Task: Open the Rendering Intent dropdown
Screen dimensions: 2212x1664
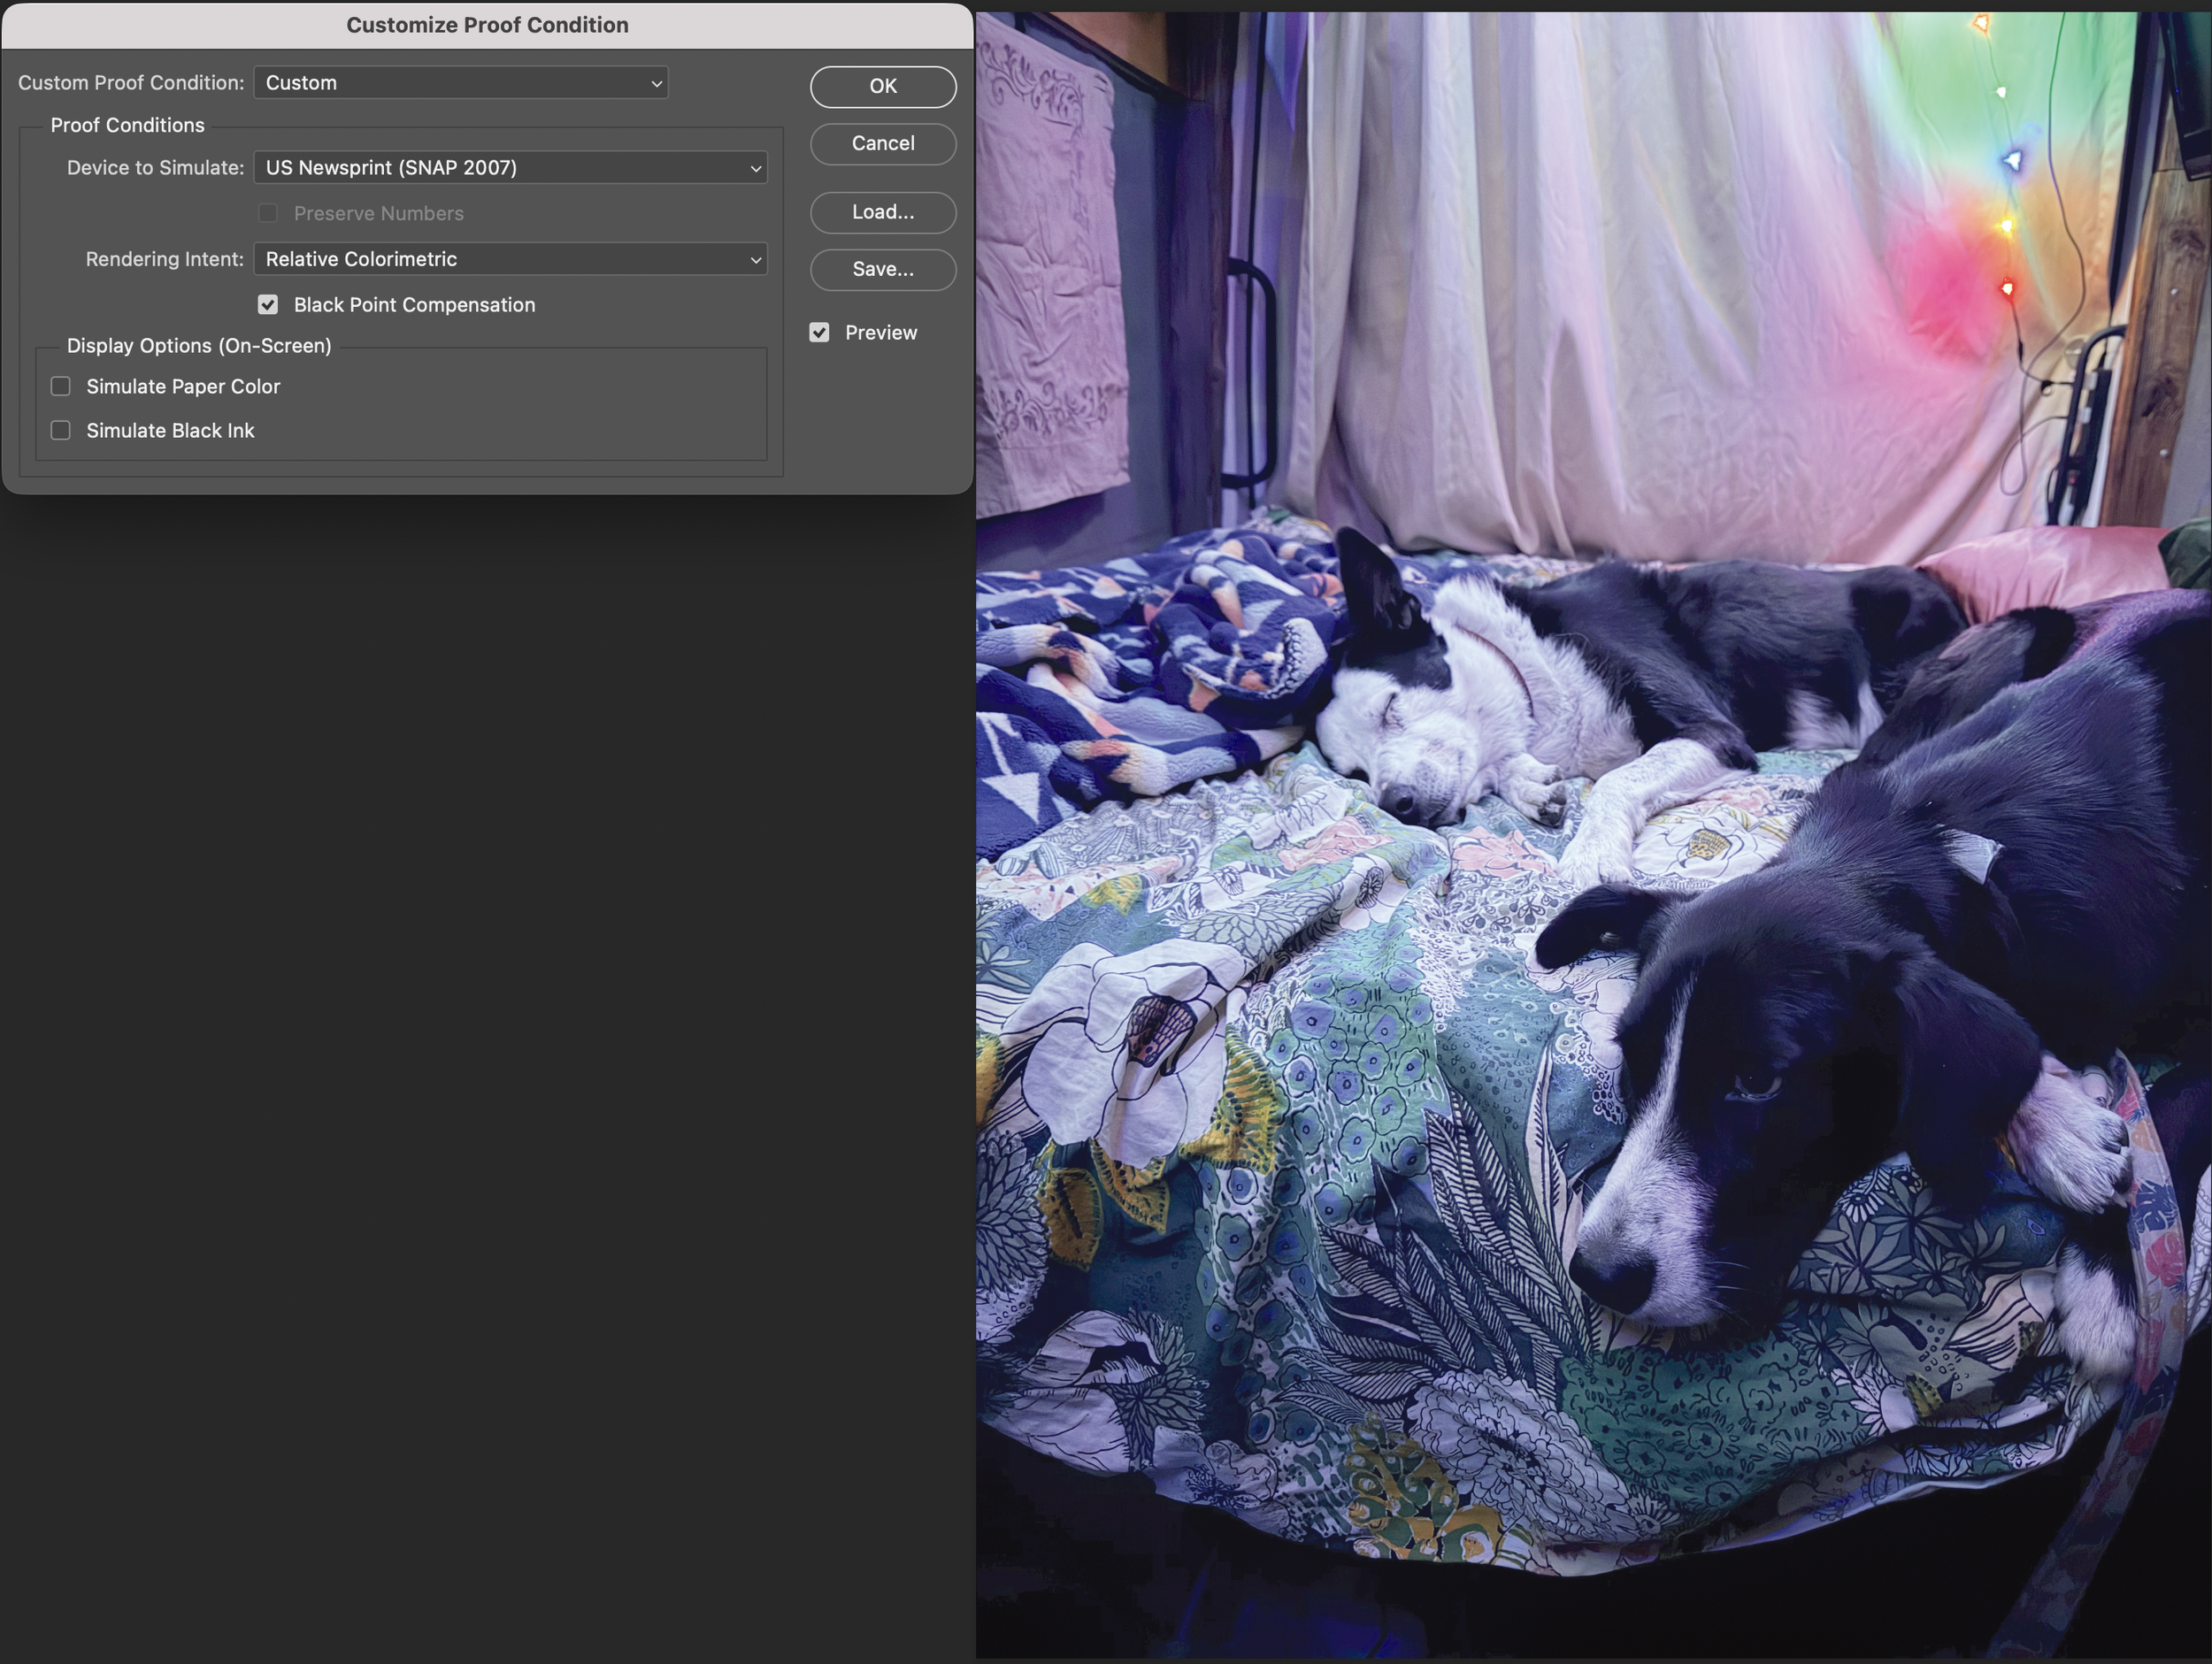Action: [x=510, y=259]
